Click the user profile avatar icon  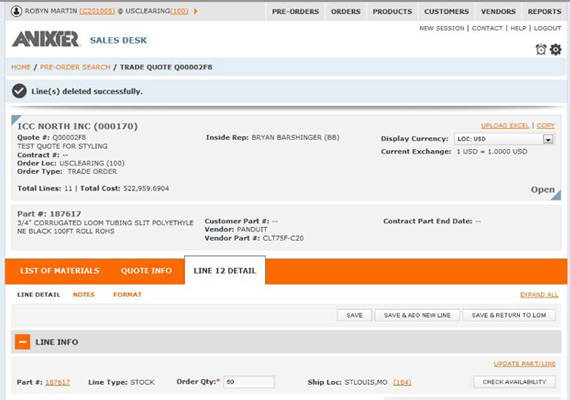[16, 11]
